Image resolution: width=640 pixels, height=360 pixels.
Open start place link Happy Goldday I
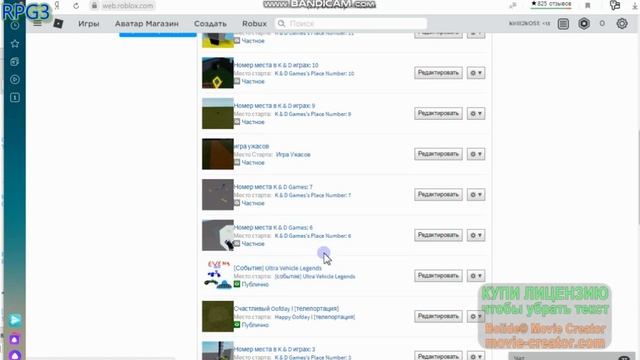point(315,317)
